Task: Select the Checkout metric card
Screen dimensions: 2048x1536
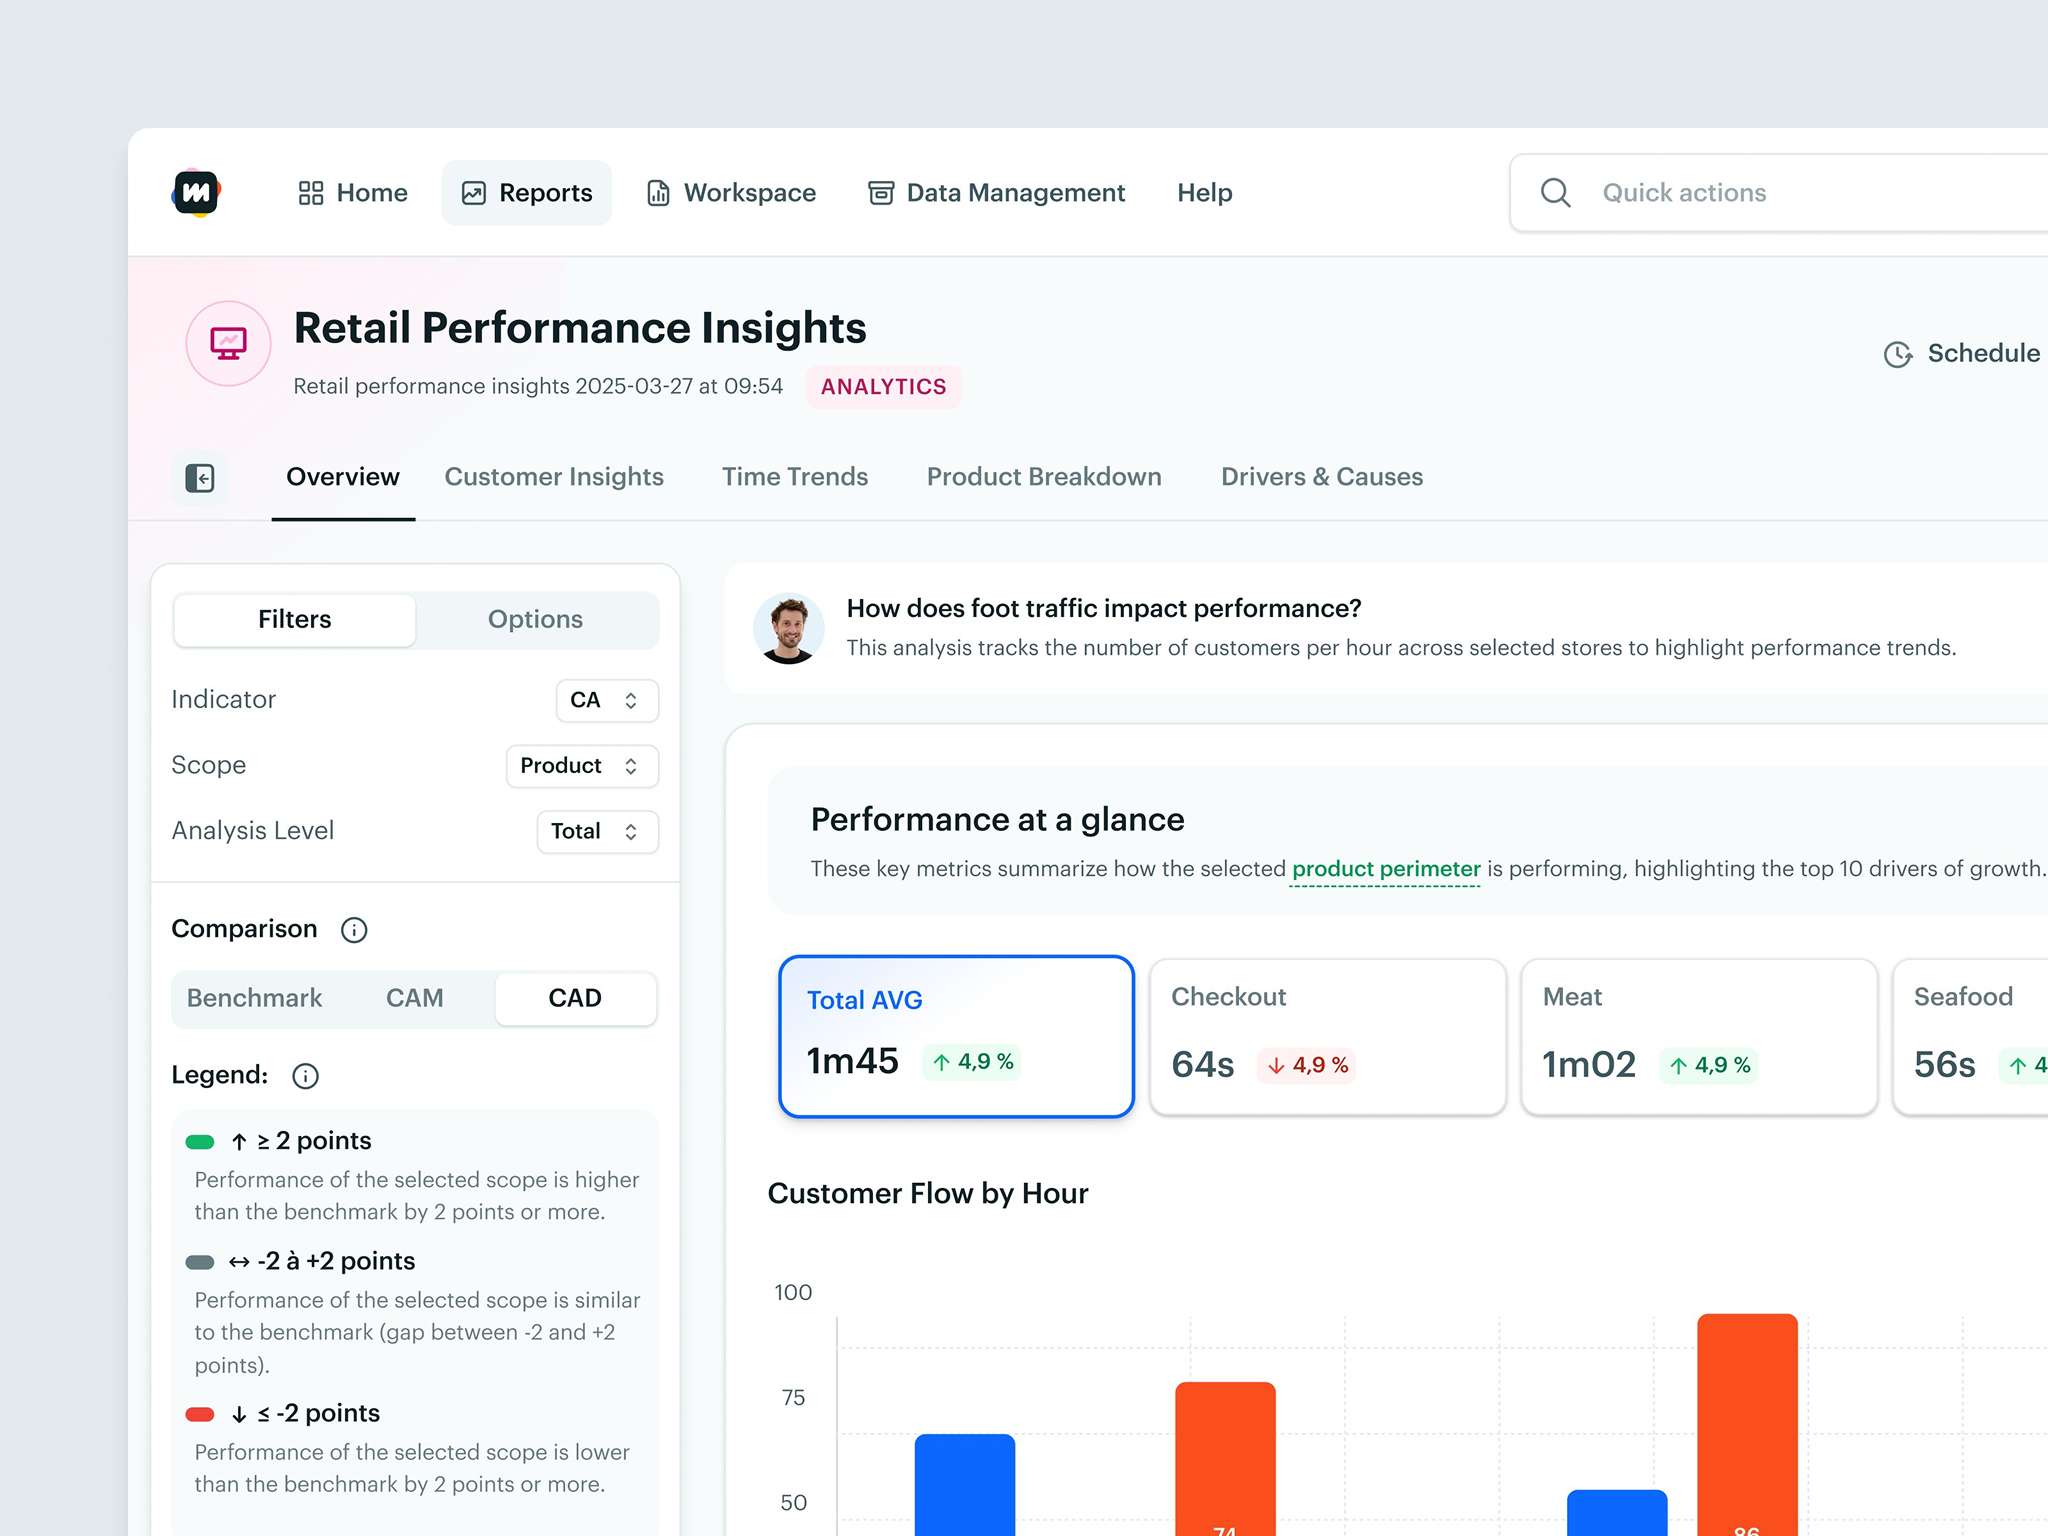Action: click(x=1327, y=1036)
